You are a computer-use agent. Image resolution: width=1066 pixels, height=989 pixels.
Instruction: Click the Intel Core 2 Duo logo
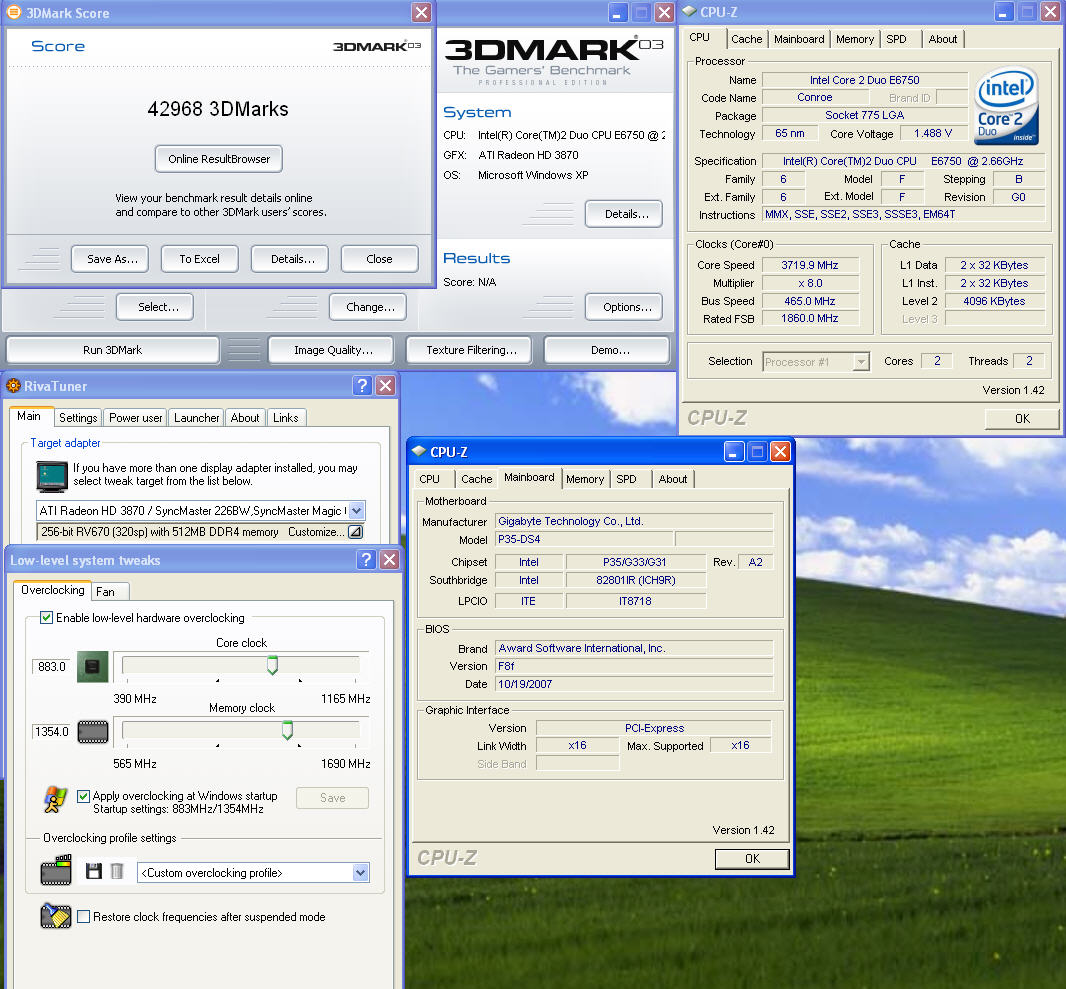click(1005, 106)
